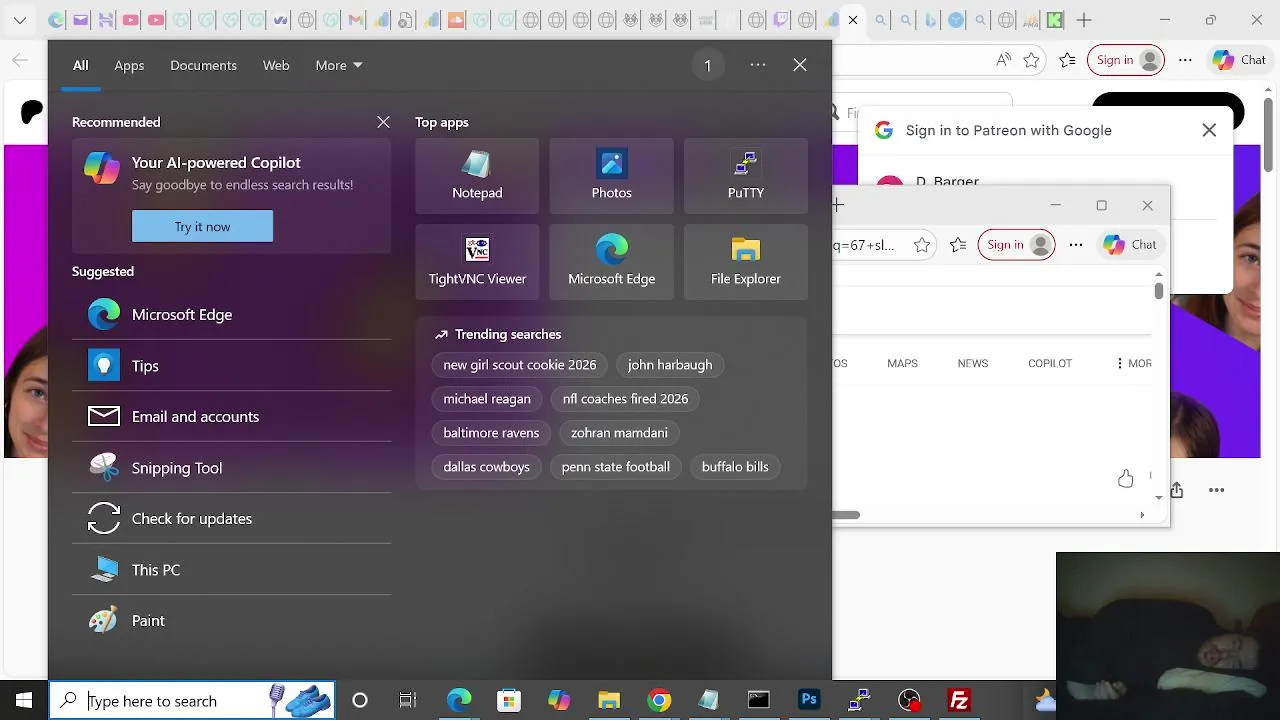Open Tips from Suggested list
The image size is (1280, 720).
tap(231, 365)
